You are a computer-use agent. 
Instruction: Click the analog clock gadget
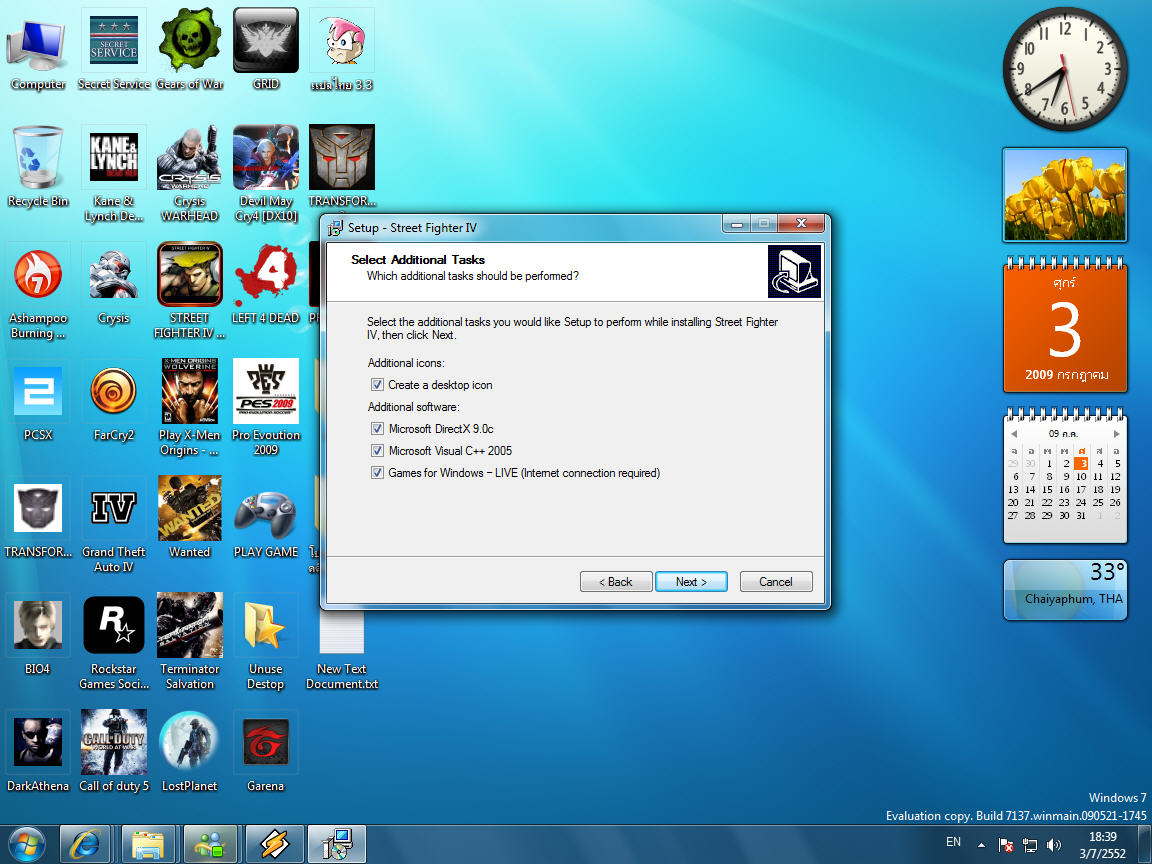pyautogui.click(x=1065, y=69)
